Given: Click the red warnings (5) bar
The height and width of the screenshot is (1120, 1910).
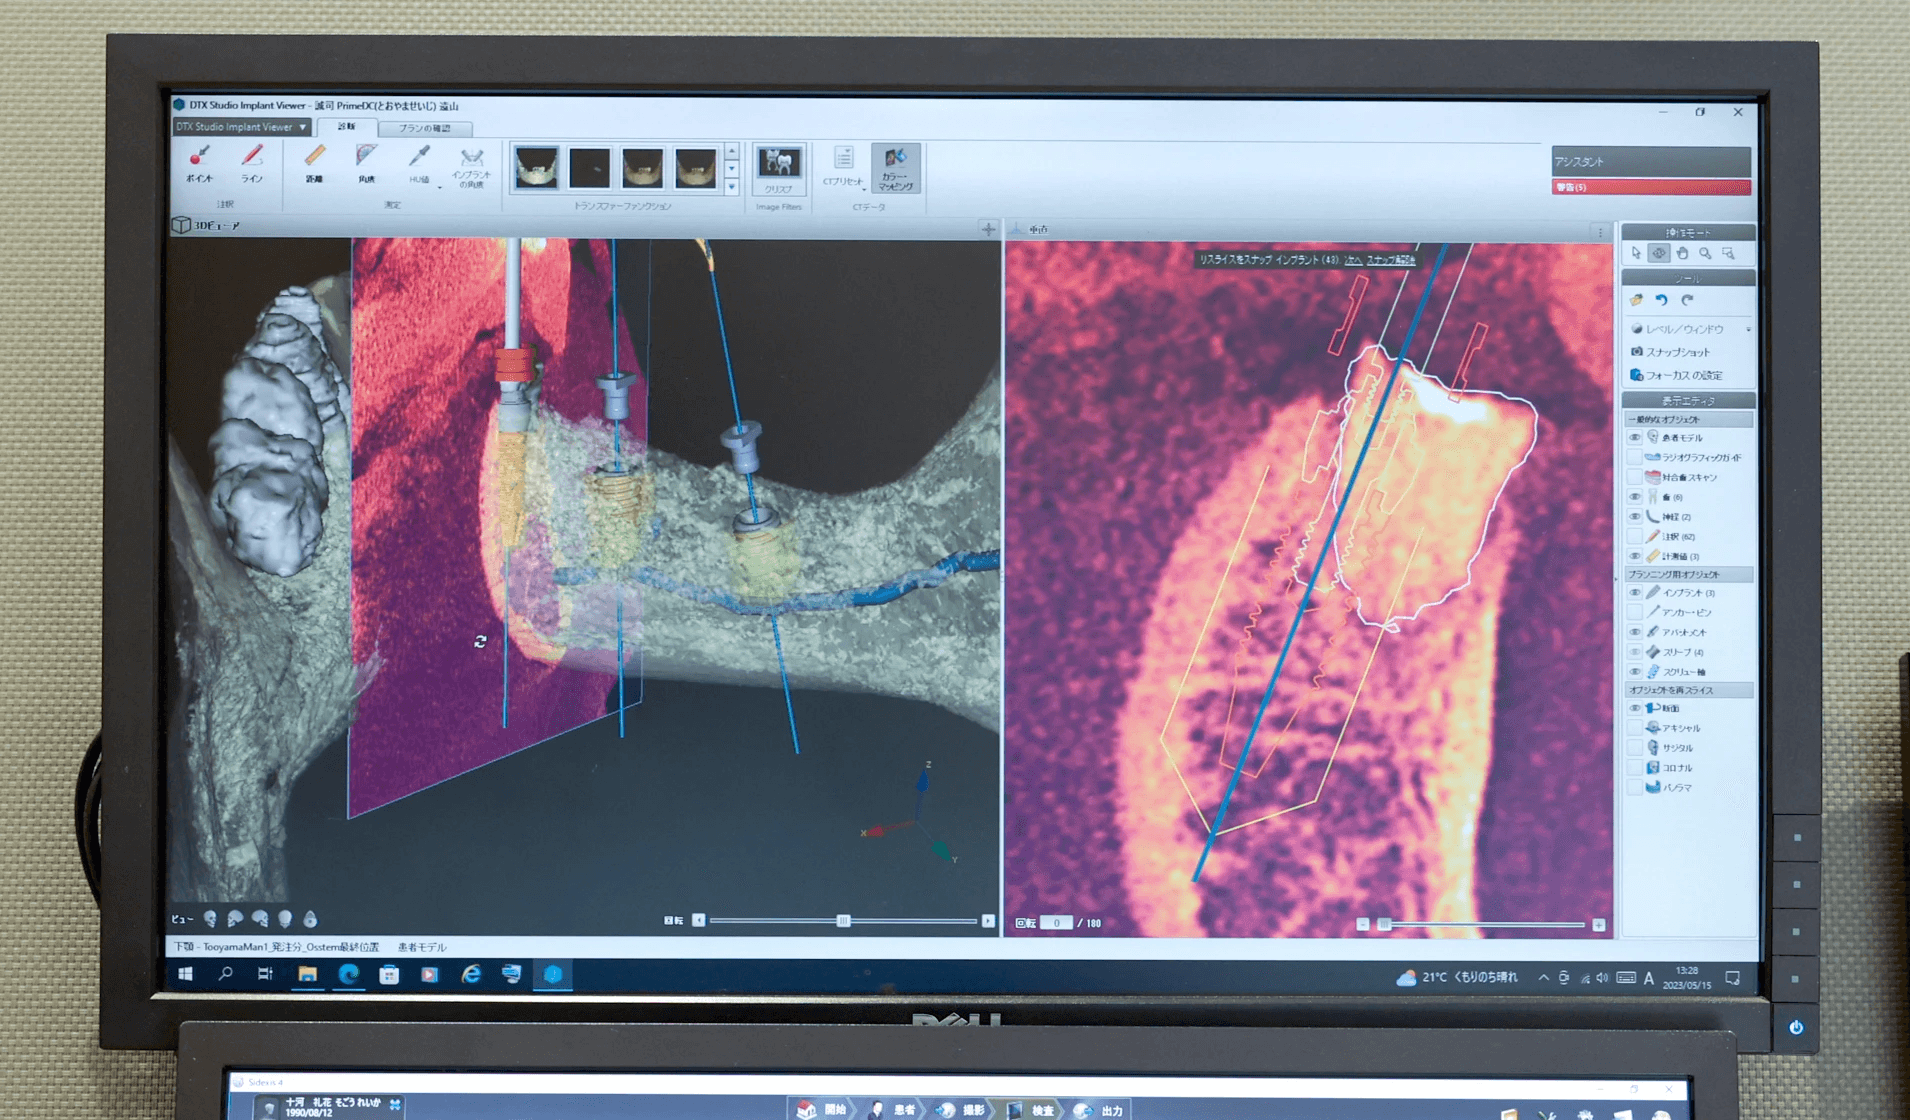Looking at the screenshot, I should tap(1651, 187).
